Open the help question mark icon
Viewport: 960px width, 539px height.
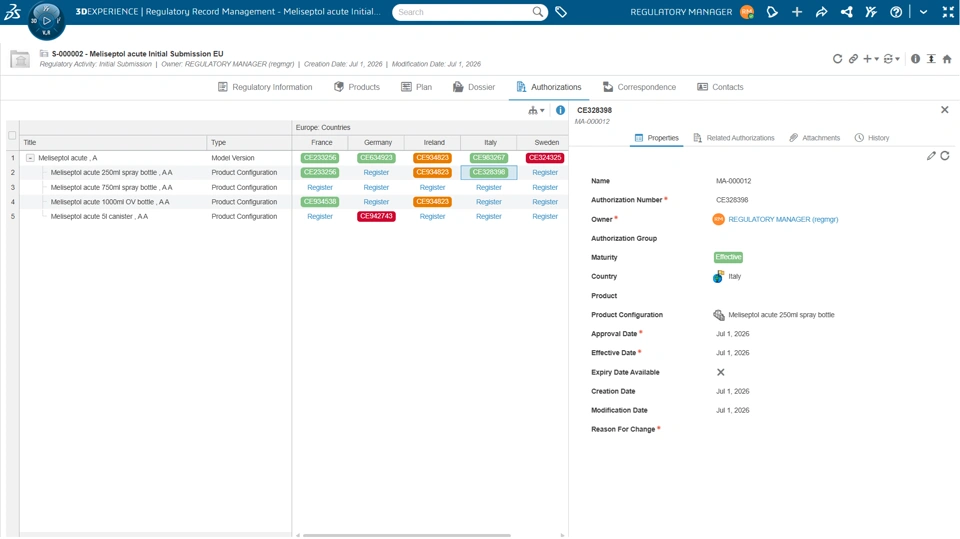point(896,12)
